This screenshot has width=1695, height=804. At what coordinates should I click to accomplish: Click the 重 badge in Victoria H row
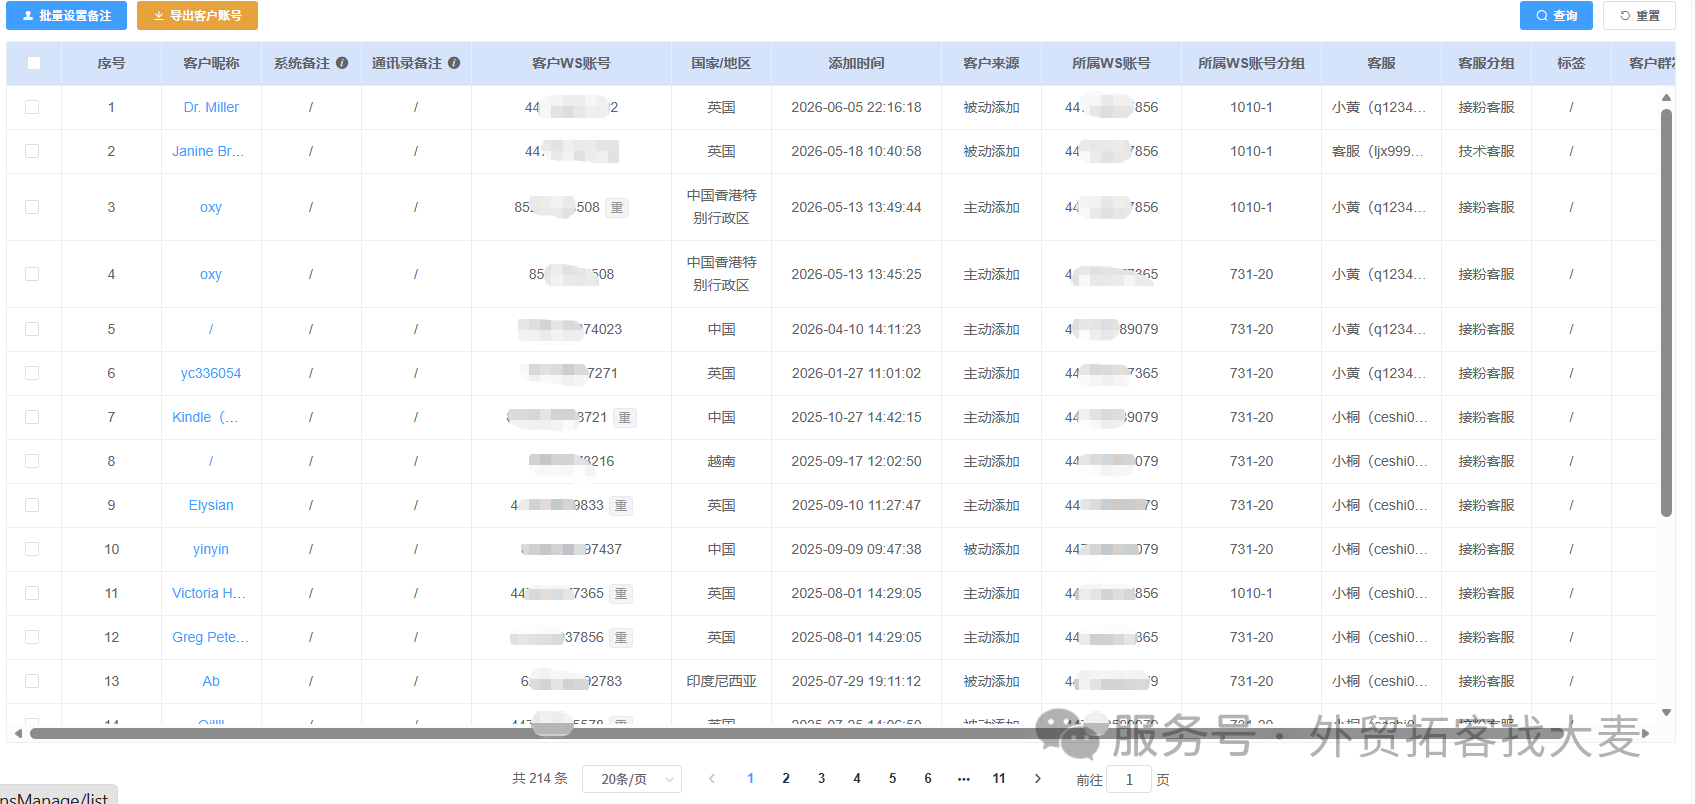(x=621, y=594)
